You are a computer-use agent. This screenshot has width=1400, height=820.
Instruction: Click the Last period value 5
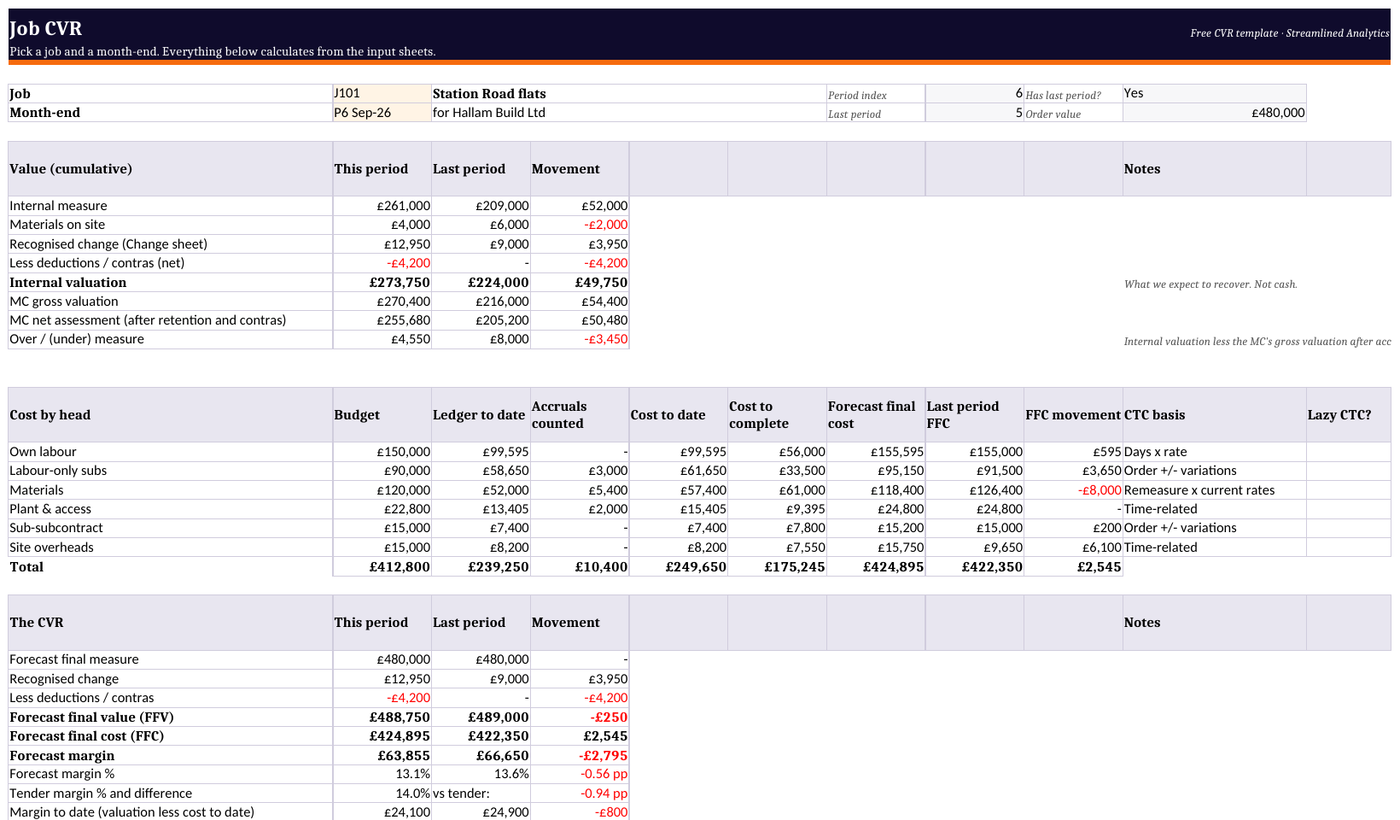click(974, 112)
